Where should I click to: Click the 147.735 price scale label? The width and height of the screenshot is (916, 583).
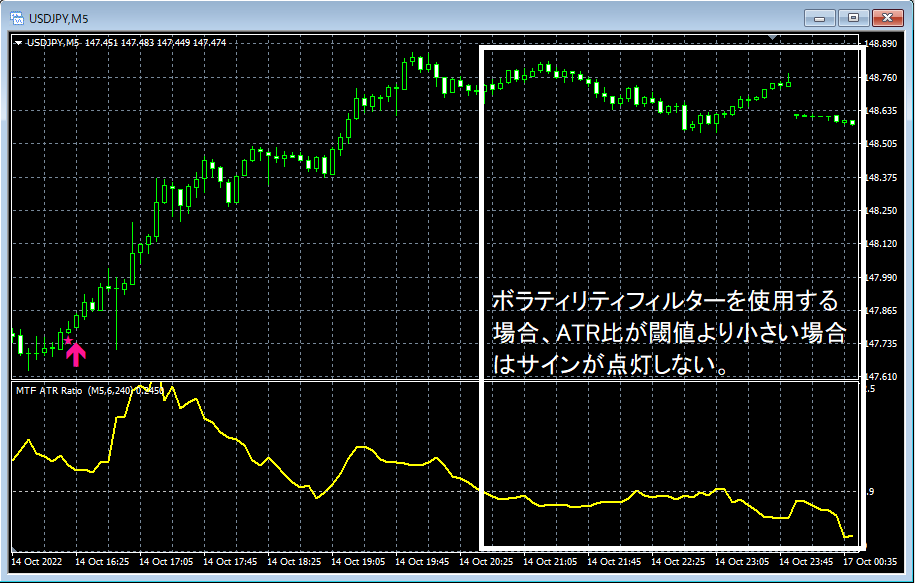[x=880, y=344]
